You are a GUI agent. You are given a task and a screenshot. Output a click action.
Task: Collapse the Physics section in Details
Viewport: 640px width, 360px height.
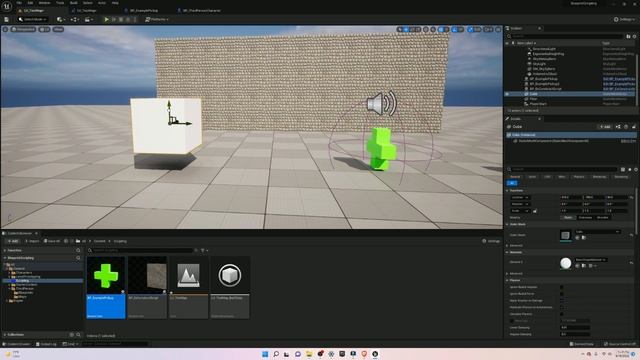(507, 280)
